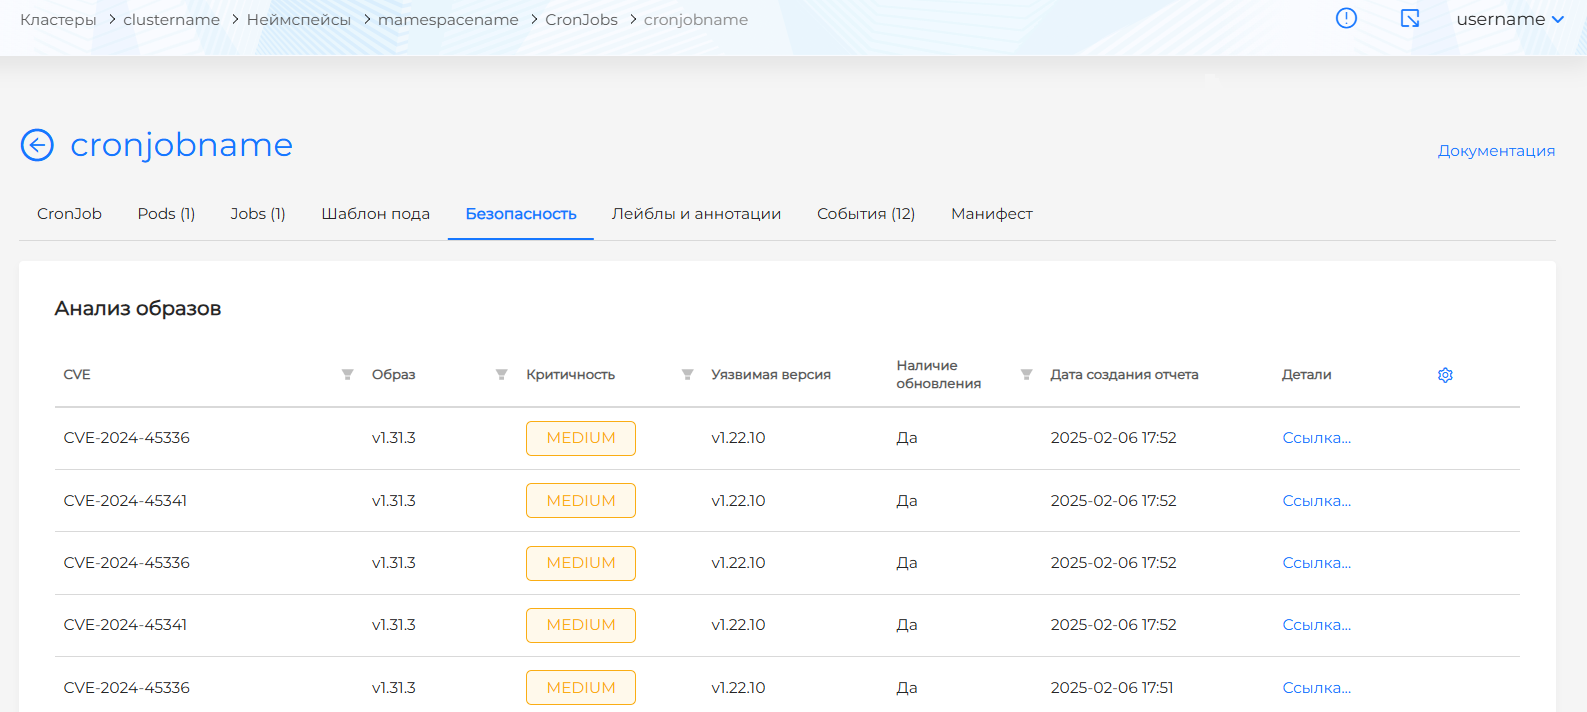Viewport: 1587px width, 712px height.
Task: Navigate to Кластеры in breadcrumbs
Action: [x=58, y=20]
